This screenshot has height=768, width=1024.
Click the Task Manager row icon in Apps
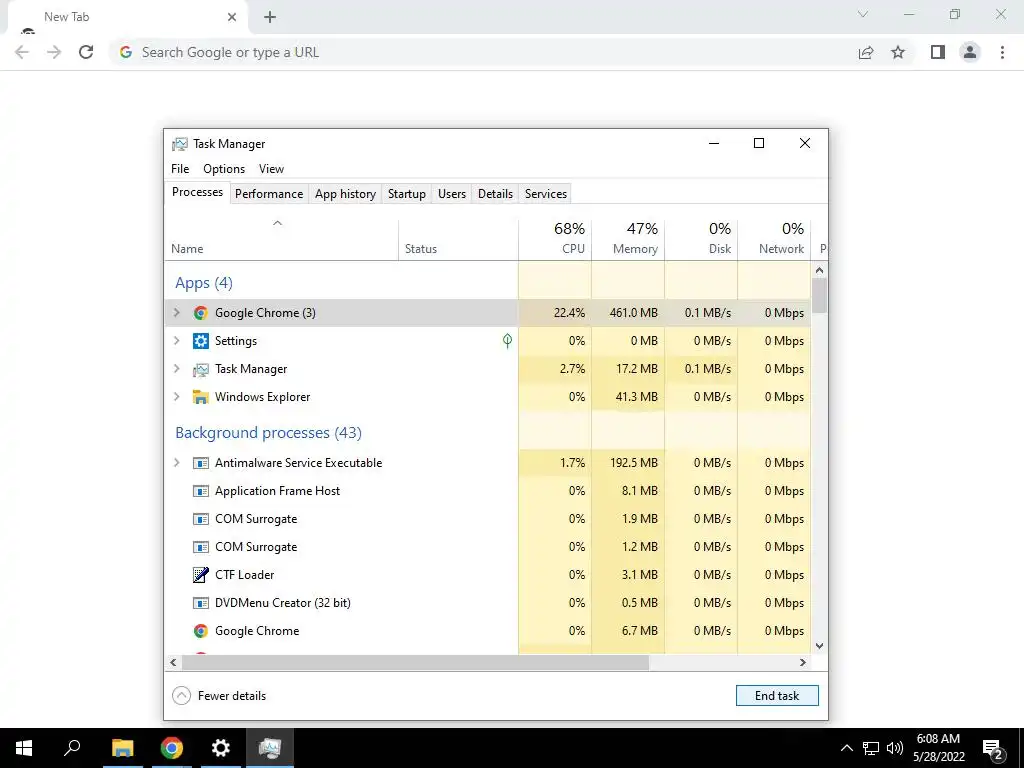(200, 369)
